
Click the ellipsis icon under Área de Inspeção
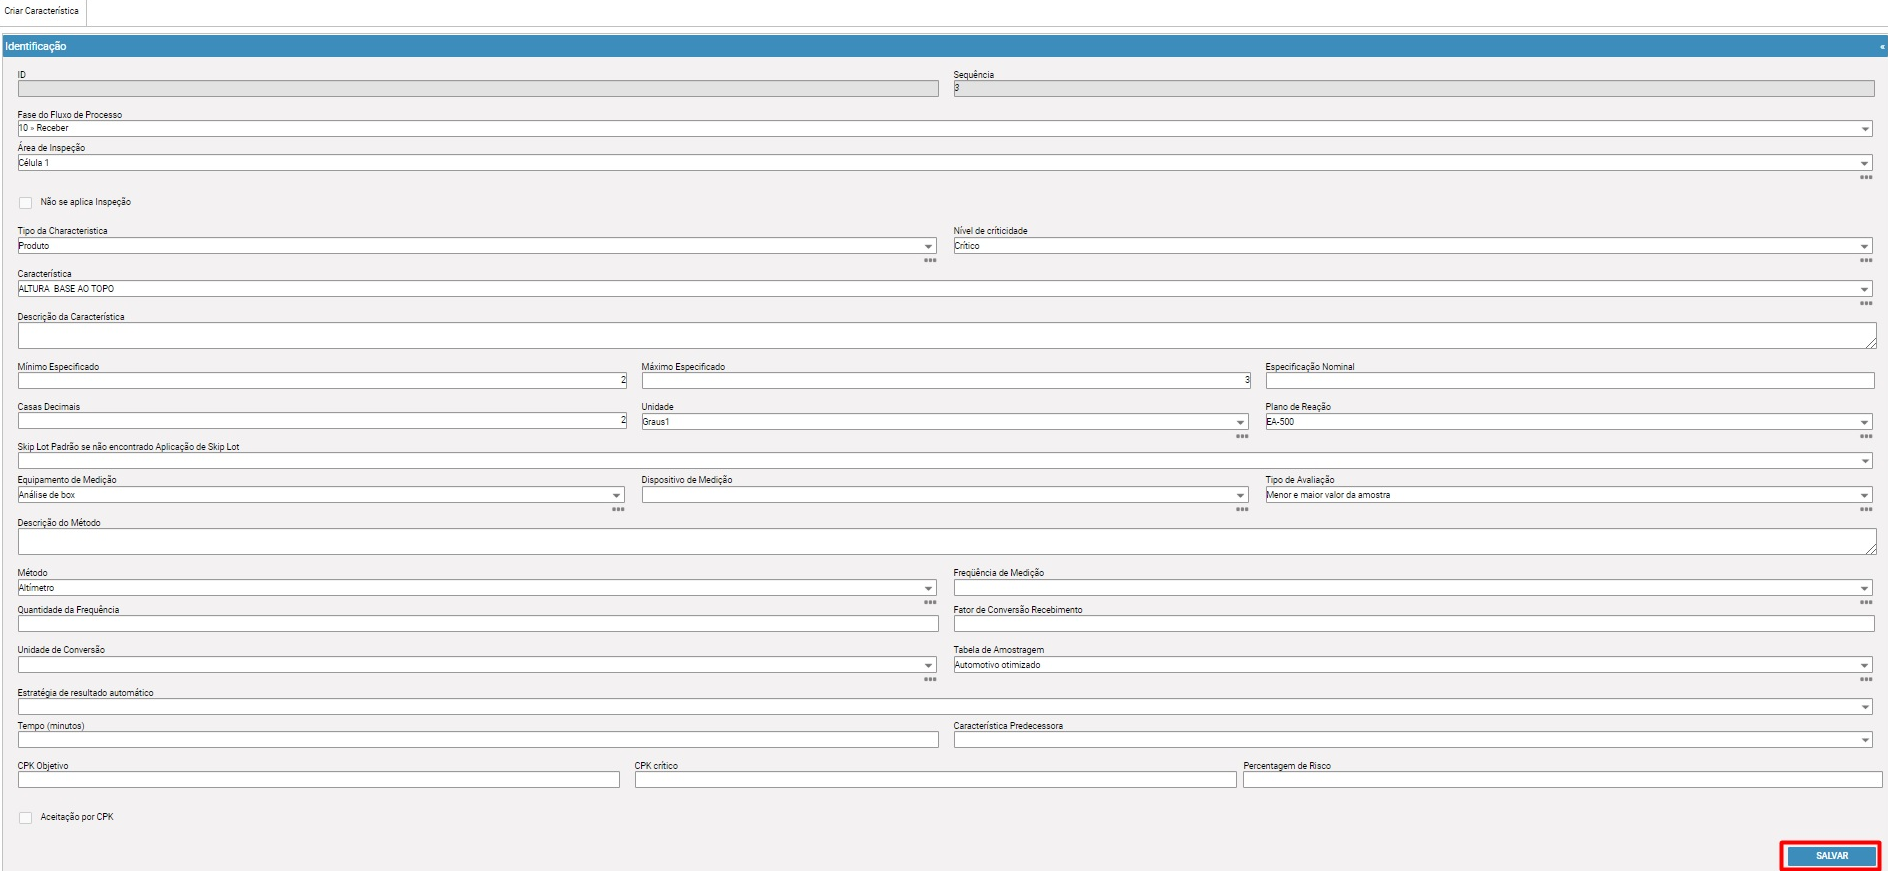pyautogui.click(x=1866, y=178)
